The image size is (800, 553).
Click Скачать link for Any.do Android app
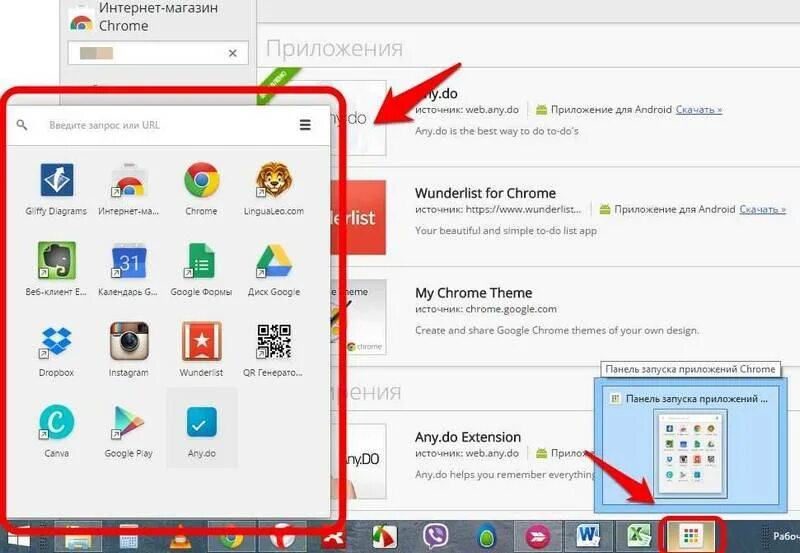699,109
